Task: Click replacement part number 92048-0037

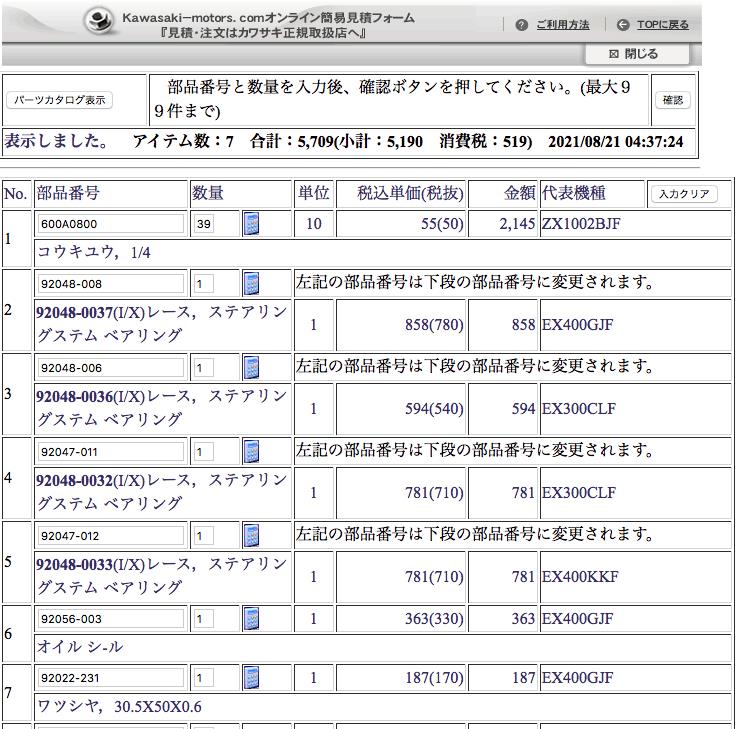Action: pyautogui.click(x=75, y=312)
